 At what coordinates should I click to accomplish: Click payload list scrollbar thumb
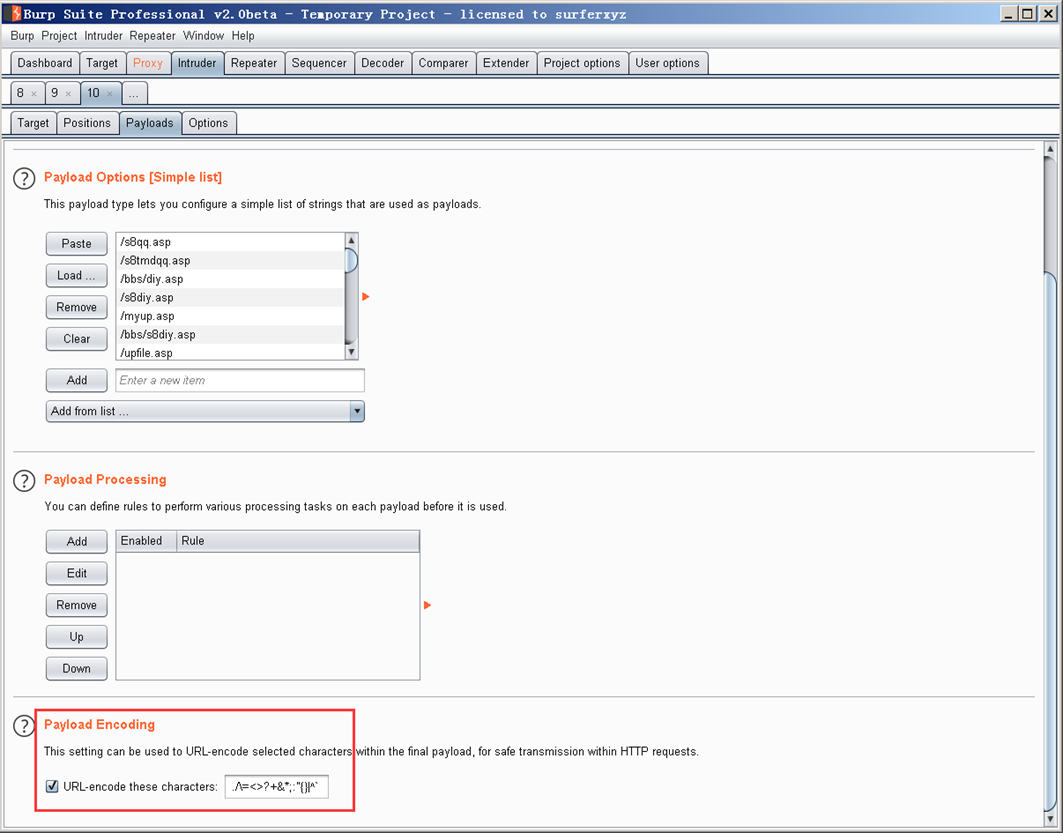tap(351, 260)
